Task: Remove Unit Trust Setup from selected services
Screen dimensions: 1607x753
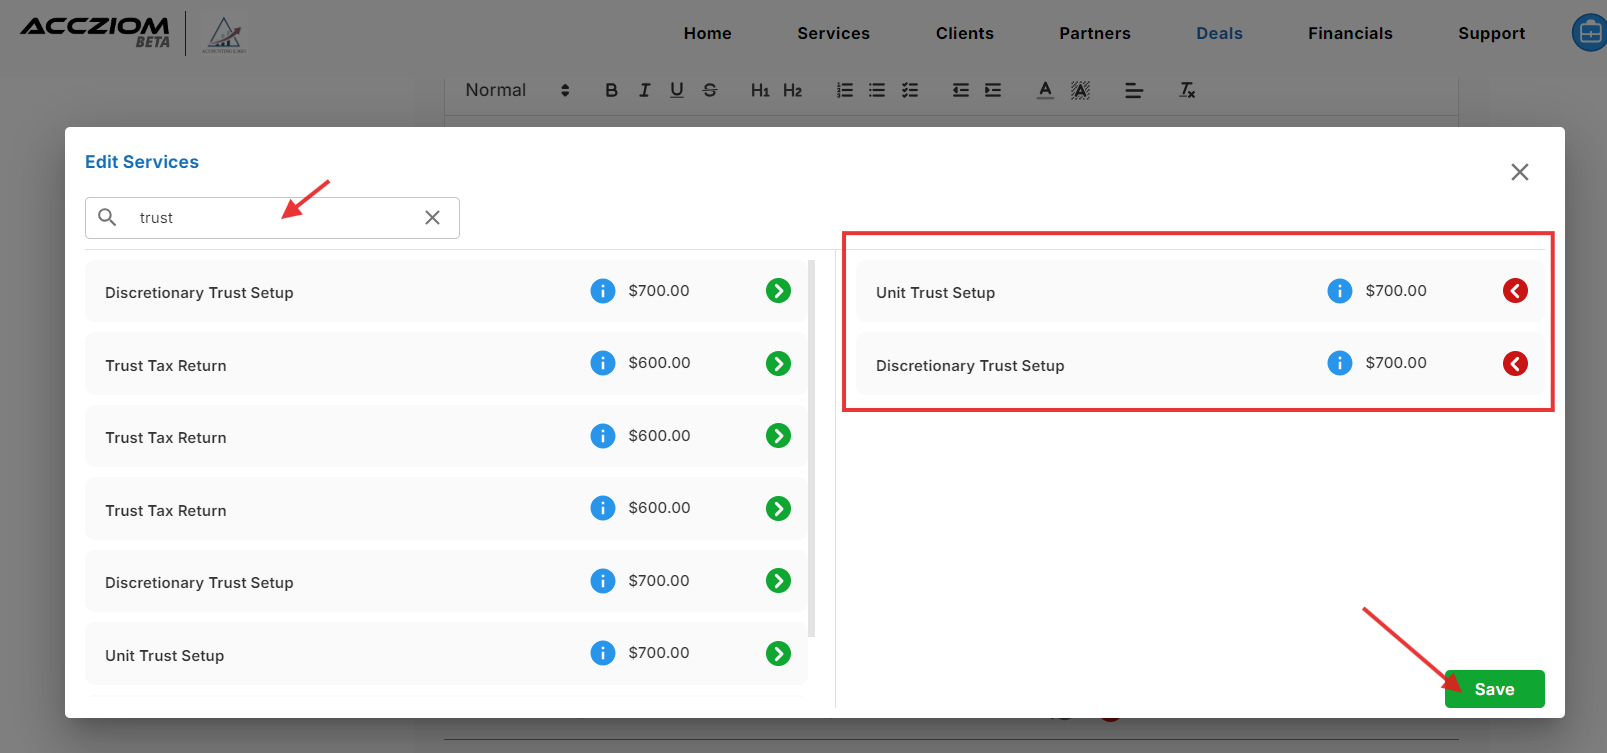Action: [x=1515, y=291]
